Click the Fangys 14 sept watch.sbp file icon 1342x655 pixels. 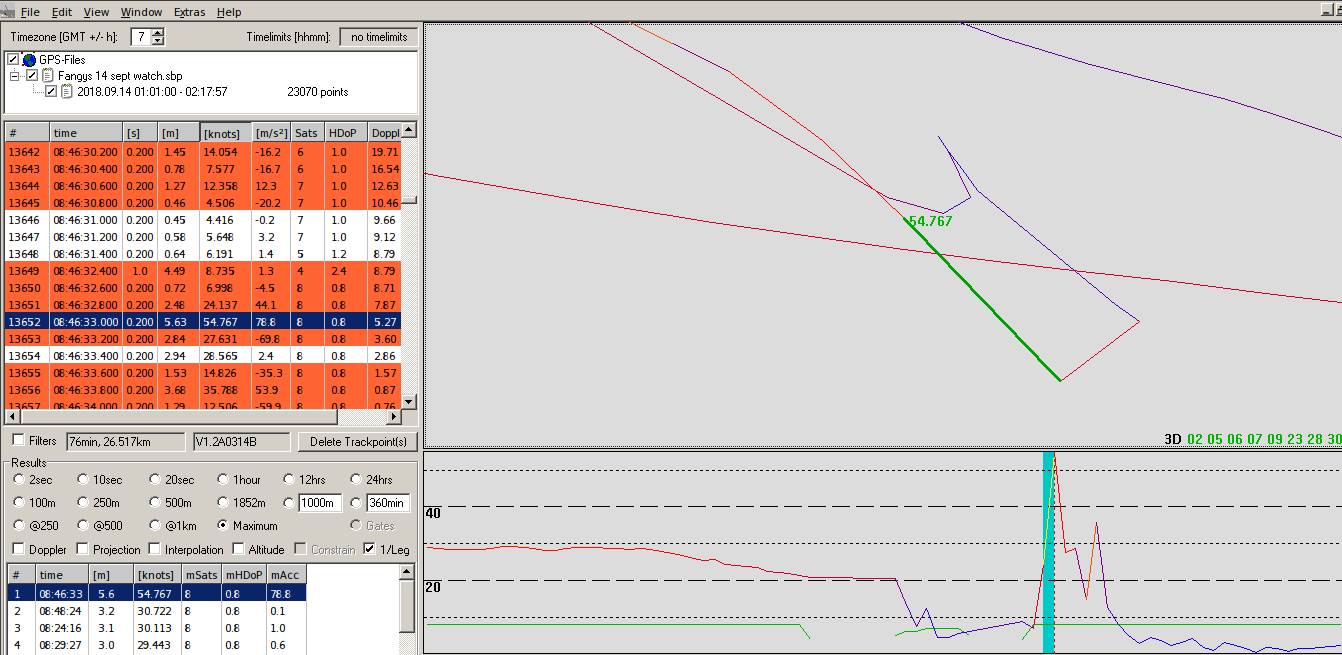coord(47,76)
